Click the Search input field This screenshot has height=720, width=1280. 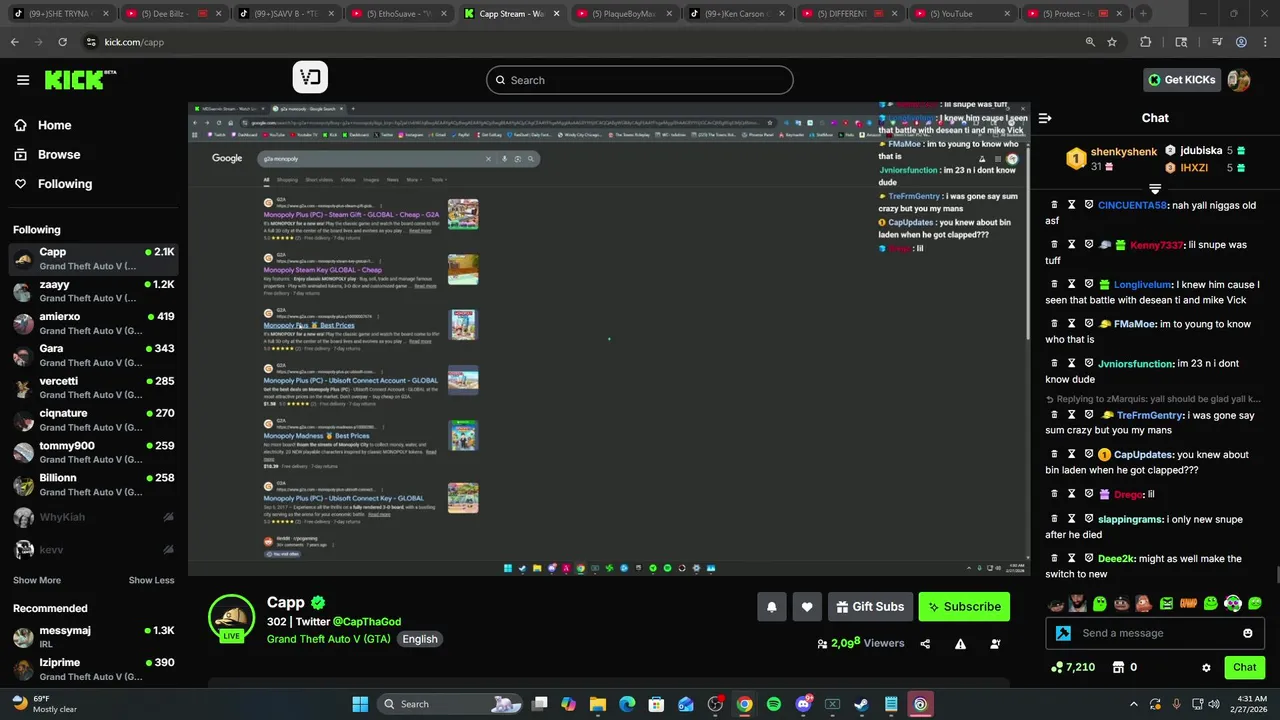(640, 80)
